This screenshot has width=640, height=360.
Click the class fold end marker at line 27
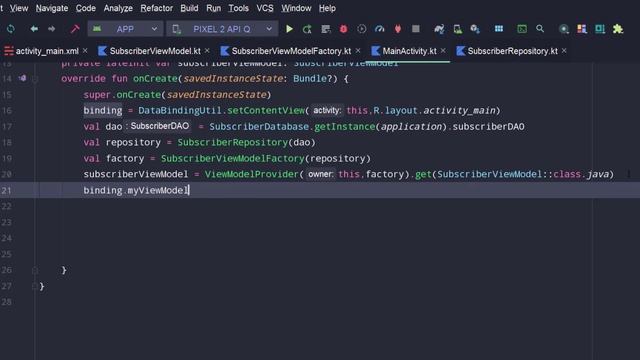point(35,286)
